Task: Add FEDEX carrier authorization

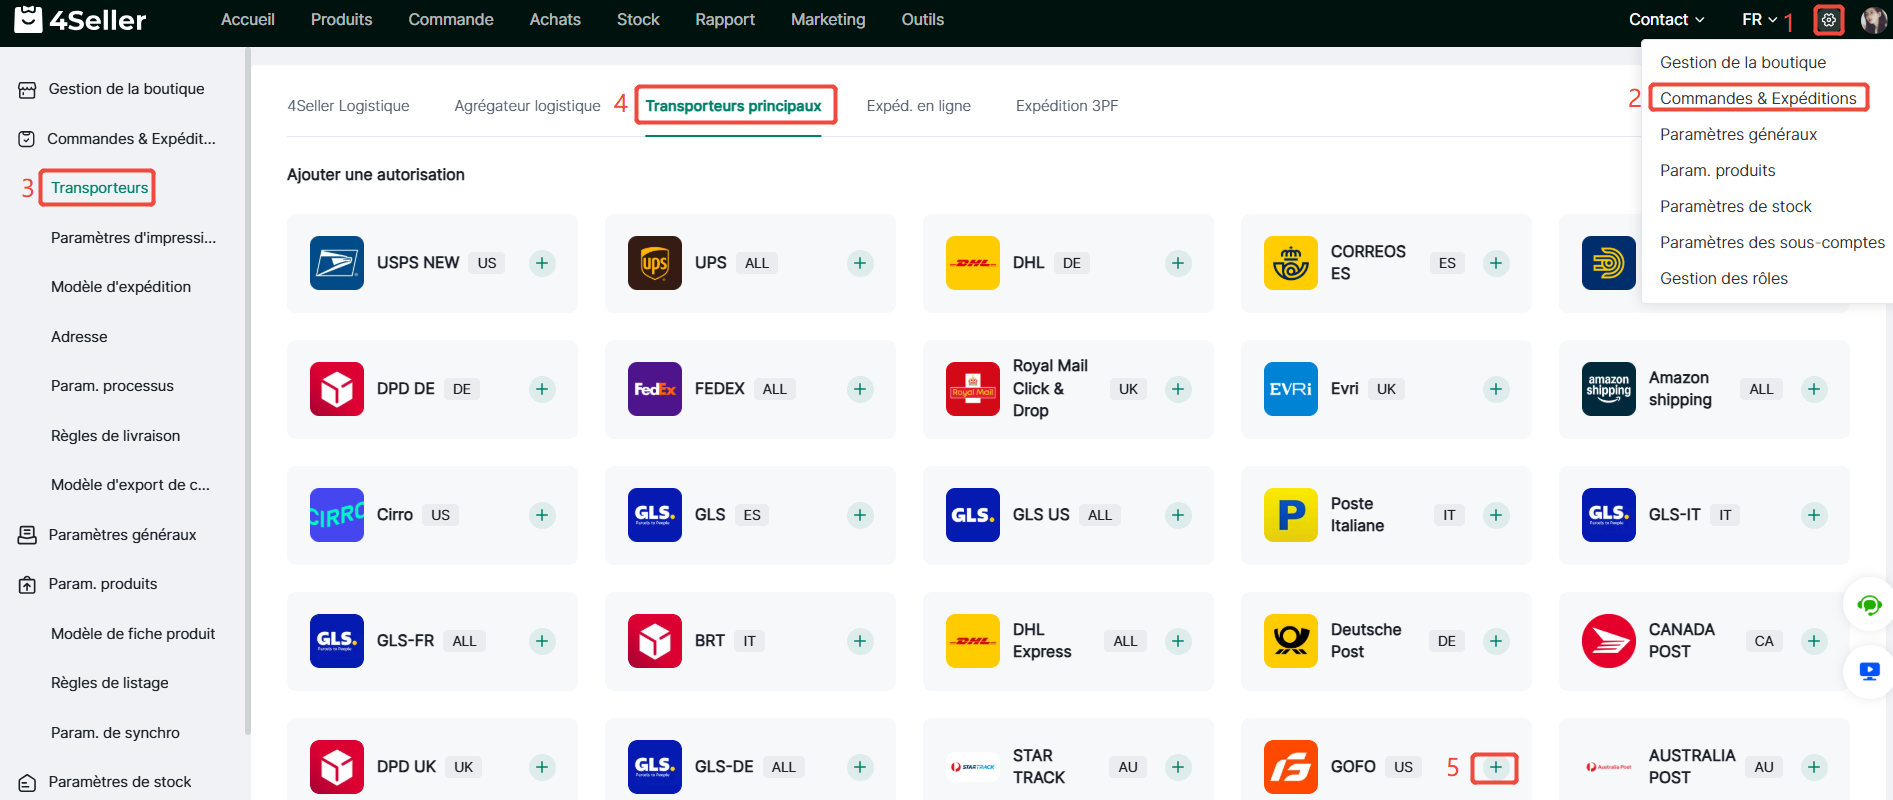Action: click(860, 389)
